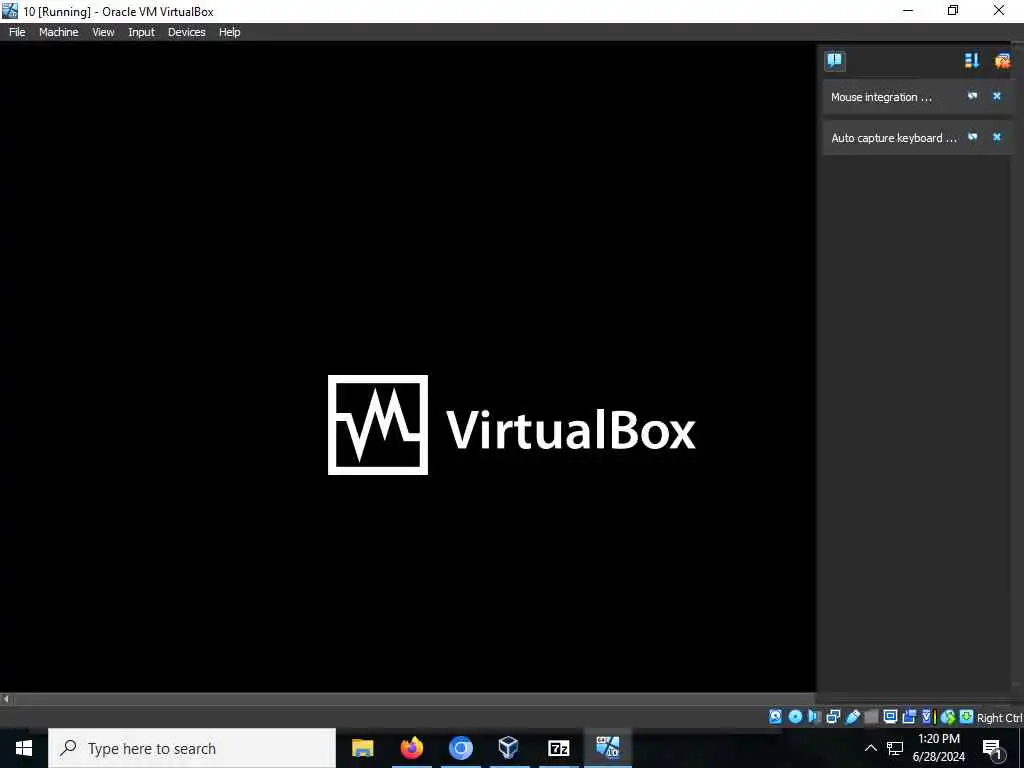Minimize the VirtualBox window
This screenshot has height=768, width=1024.
tap(907, 10)
